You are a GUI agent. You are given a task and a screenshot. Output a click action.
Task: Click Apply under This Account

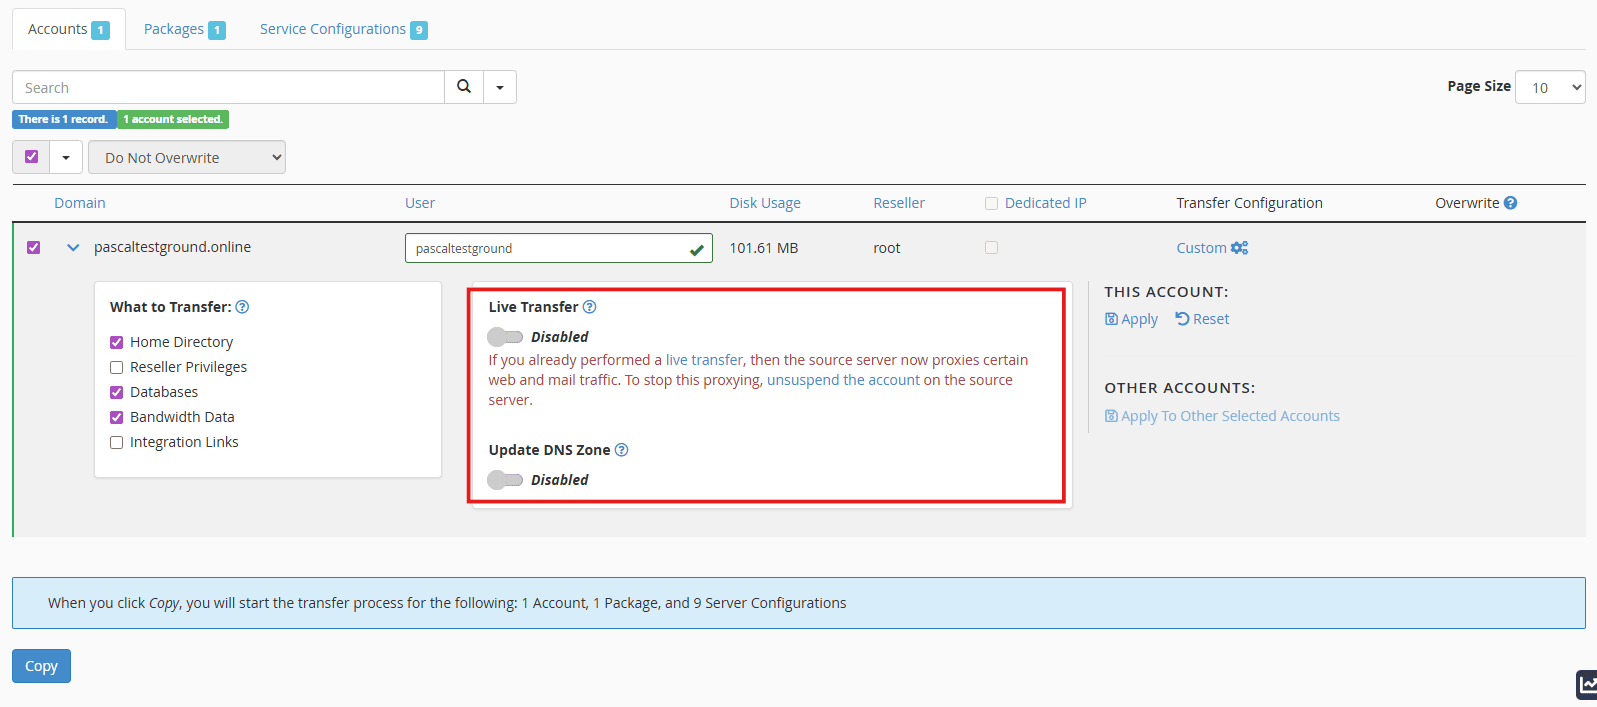tap(1131, 319)
